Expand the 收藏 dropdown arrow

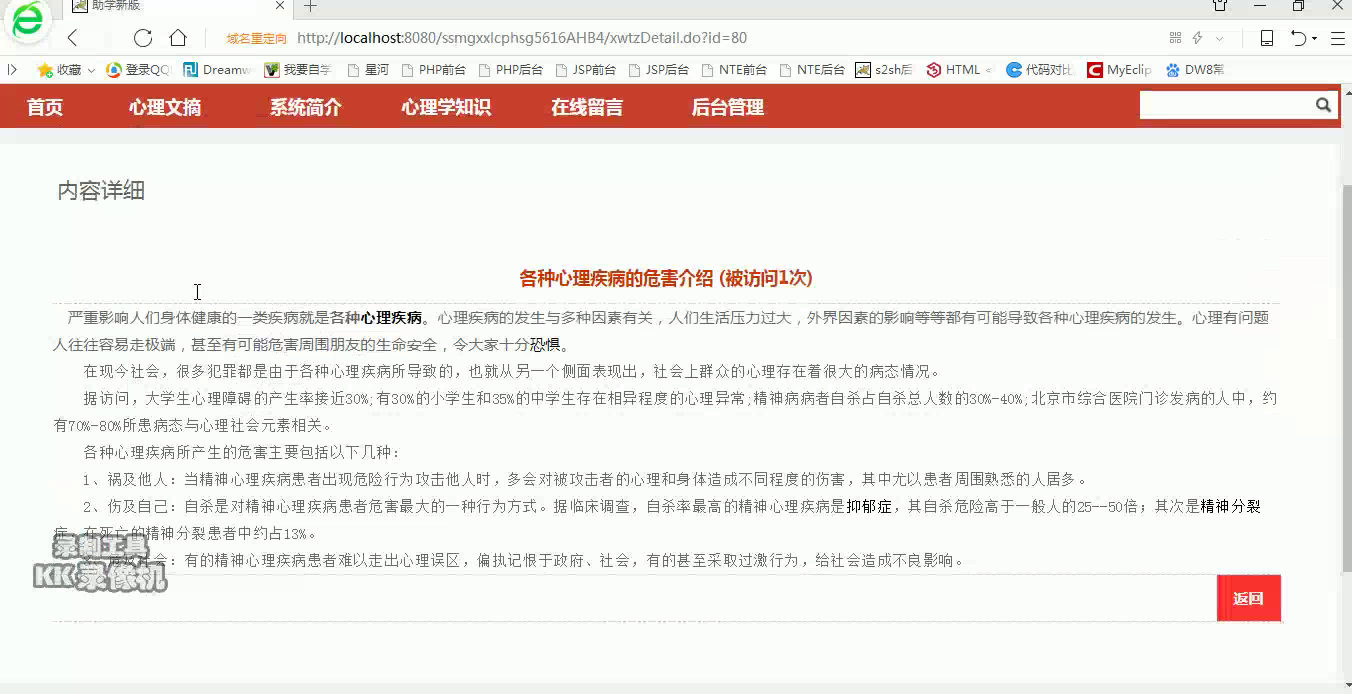tap(91, 71)
